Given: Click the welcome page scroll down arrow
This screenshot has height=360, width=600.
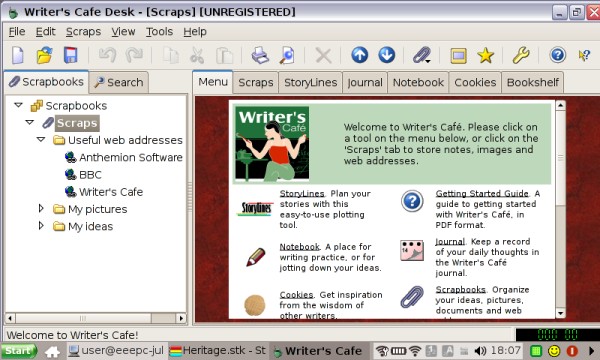Looking at the screenshot, I should click(560, 313).
